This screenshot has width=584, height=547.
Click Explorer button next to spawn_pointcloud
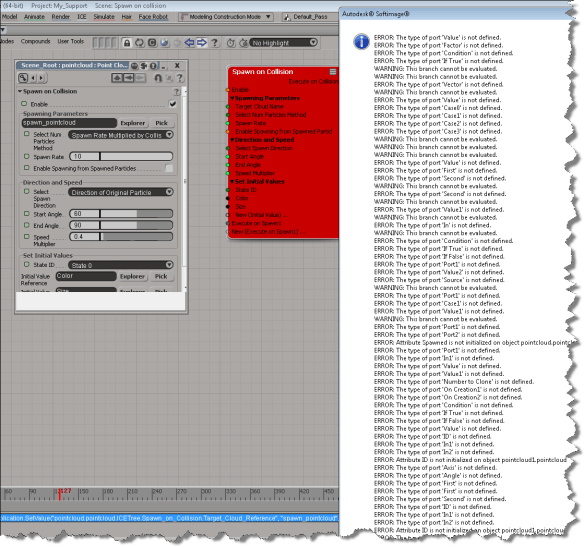coord(133,123)
